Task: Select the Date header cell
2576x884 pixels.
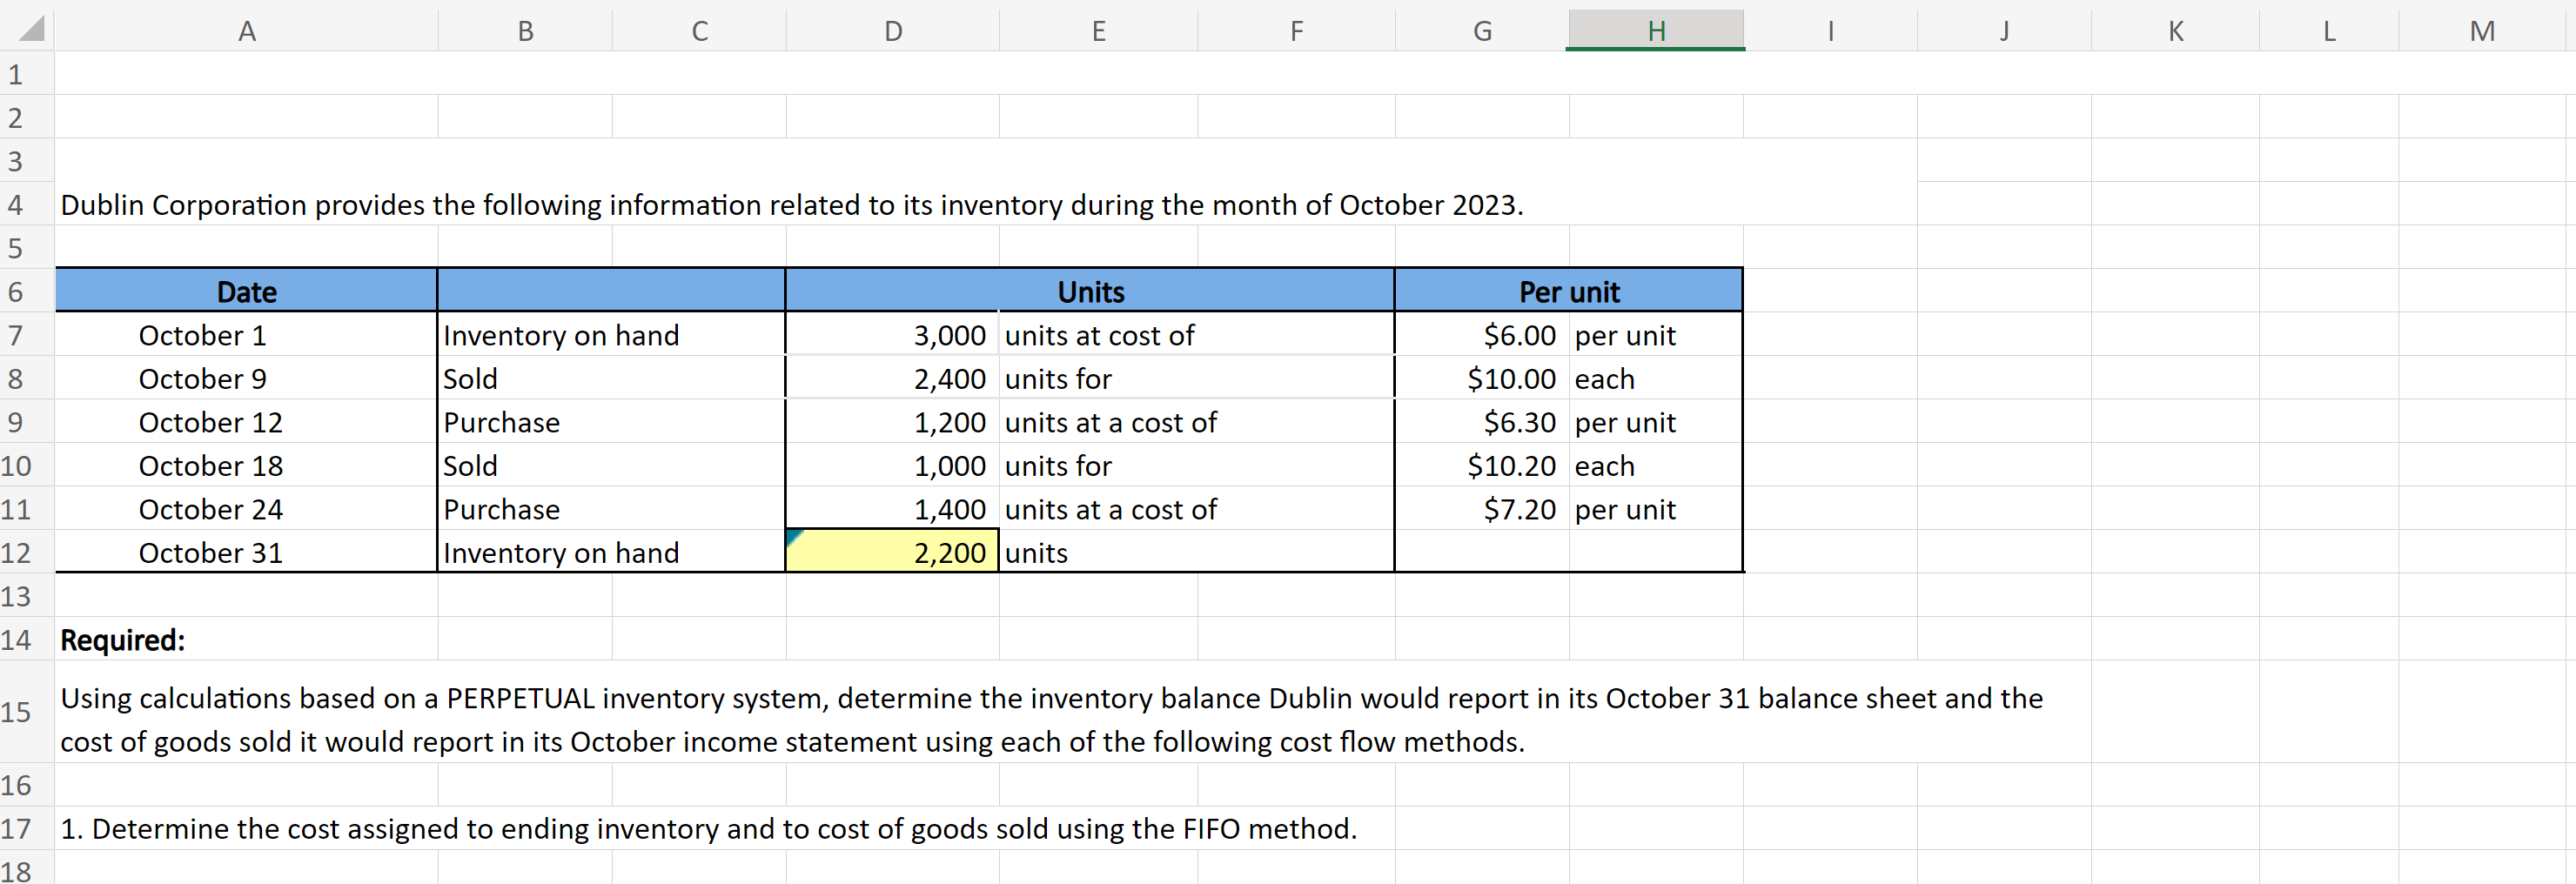Action: (246, 291)
